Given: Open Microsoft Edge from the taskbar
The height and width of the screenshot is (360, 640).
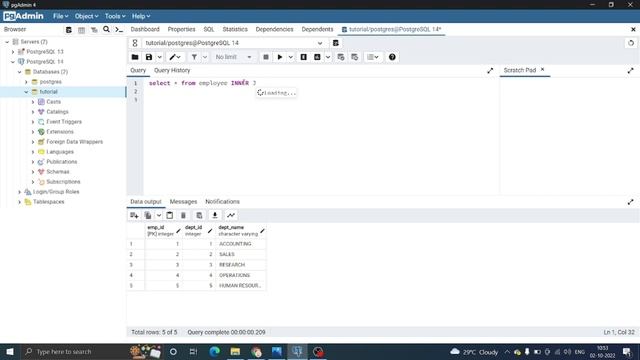Looking at the screenshot, I should 214,351.
